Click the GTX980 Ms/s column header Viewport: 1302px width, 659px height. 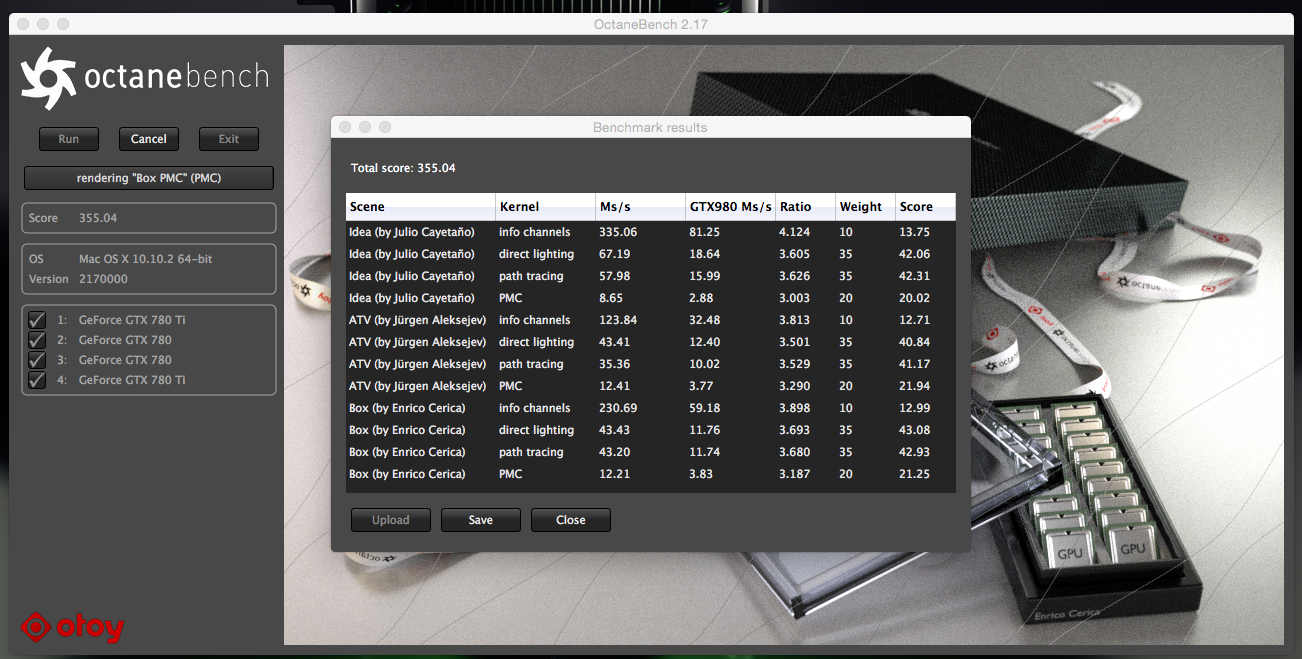click(x=731, y=207)
